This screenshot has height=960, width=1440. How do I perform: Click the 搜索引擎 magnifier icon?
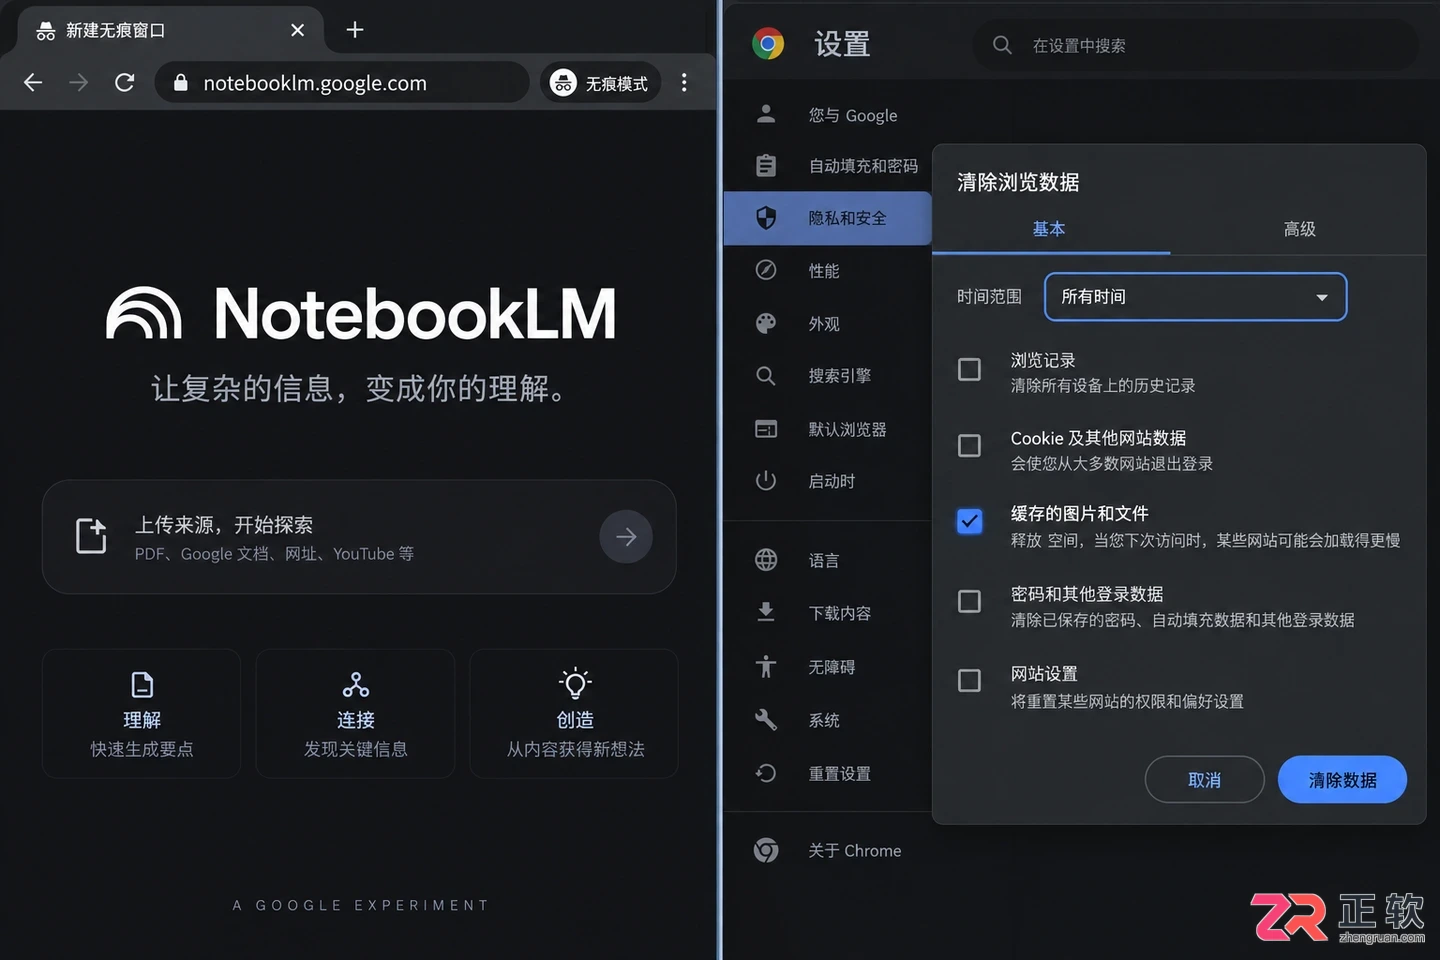[x=766, y=376]
